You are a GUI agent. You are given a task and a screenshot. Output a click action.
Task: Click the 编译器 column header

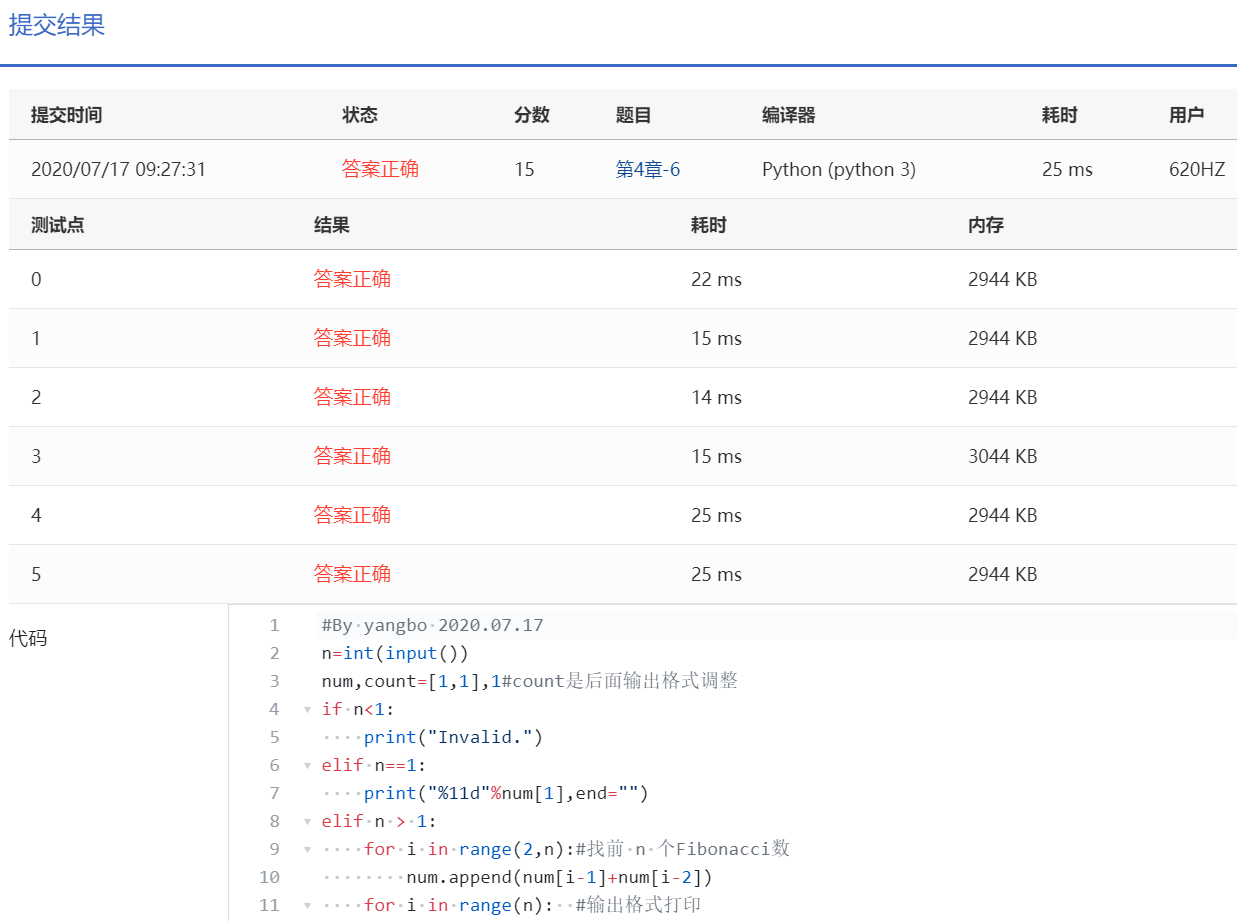pos(789,115)
